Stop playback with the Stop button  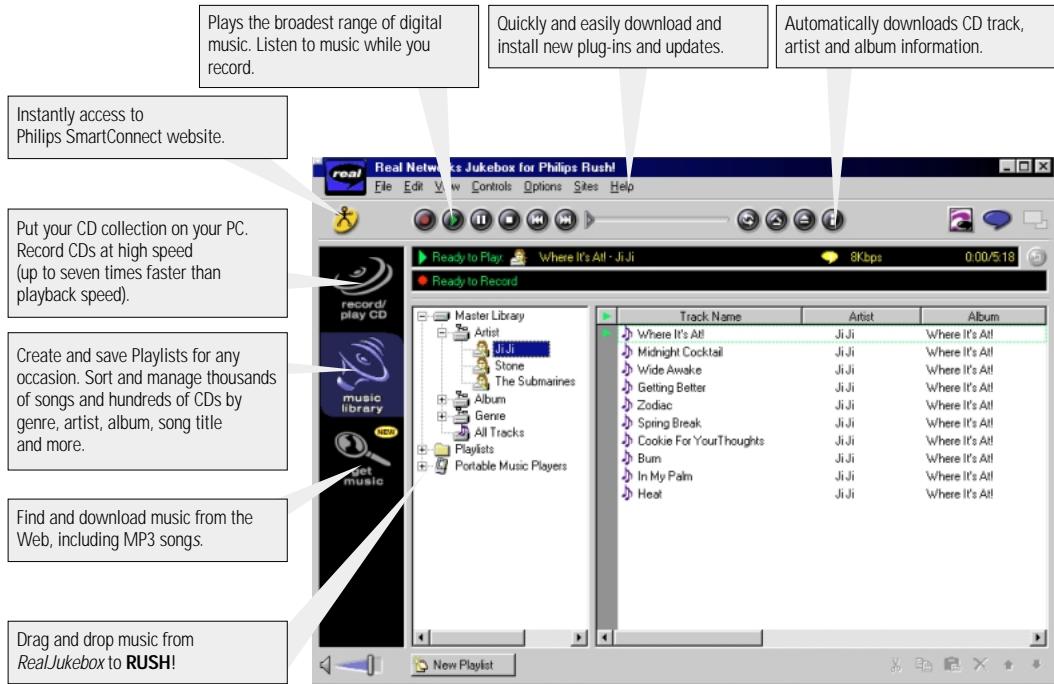click(x=510, y=220)
